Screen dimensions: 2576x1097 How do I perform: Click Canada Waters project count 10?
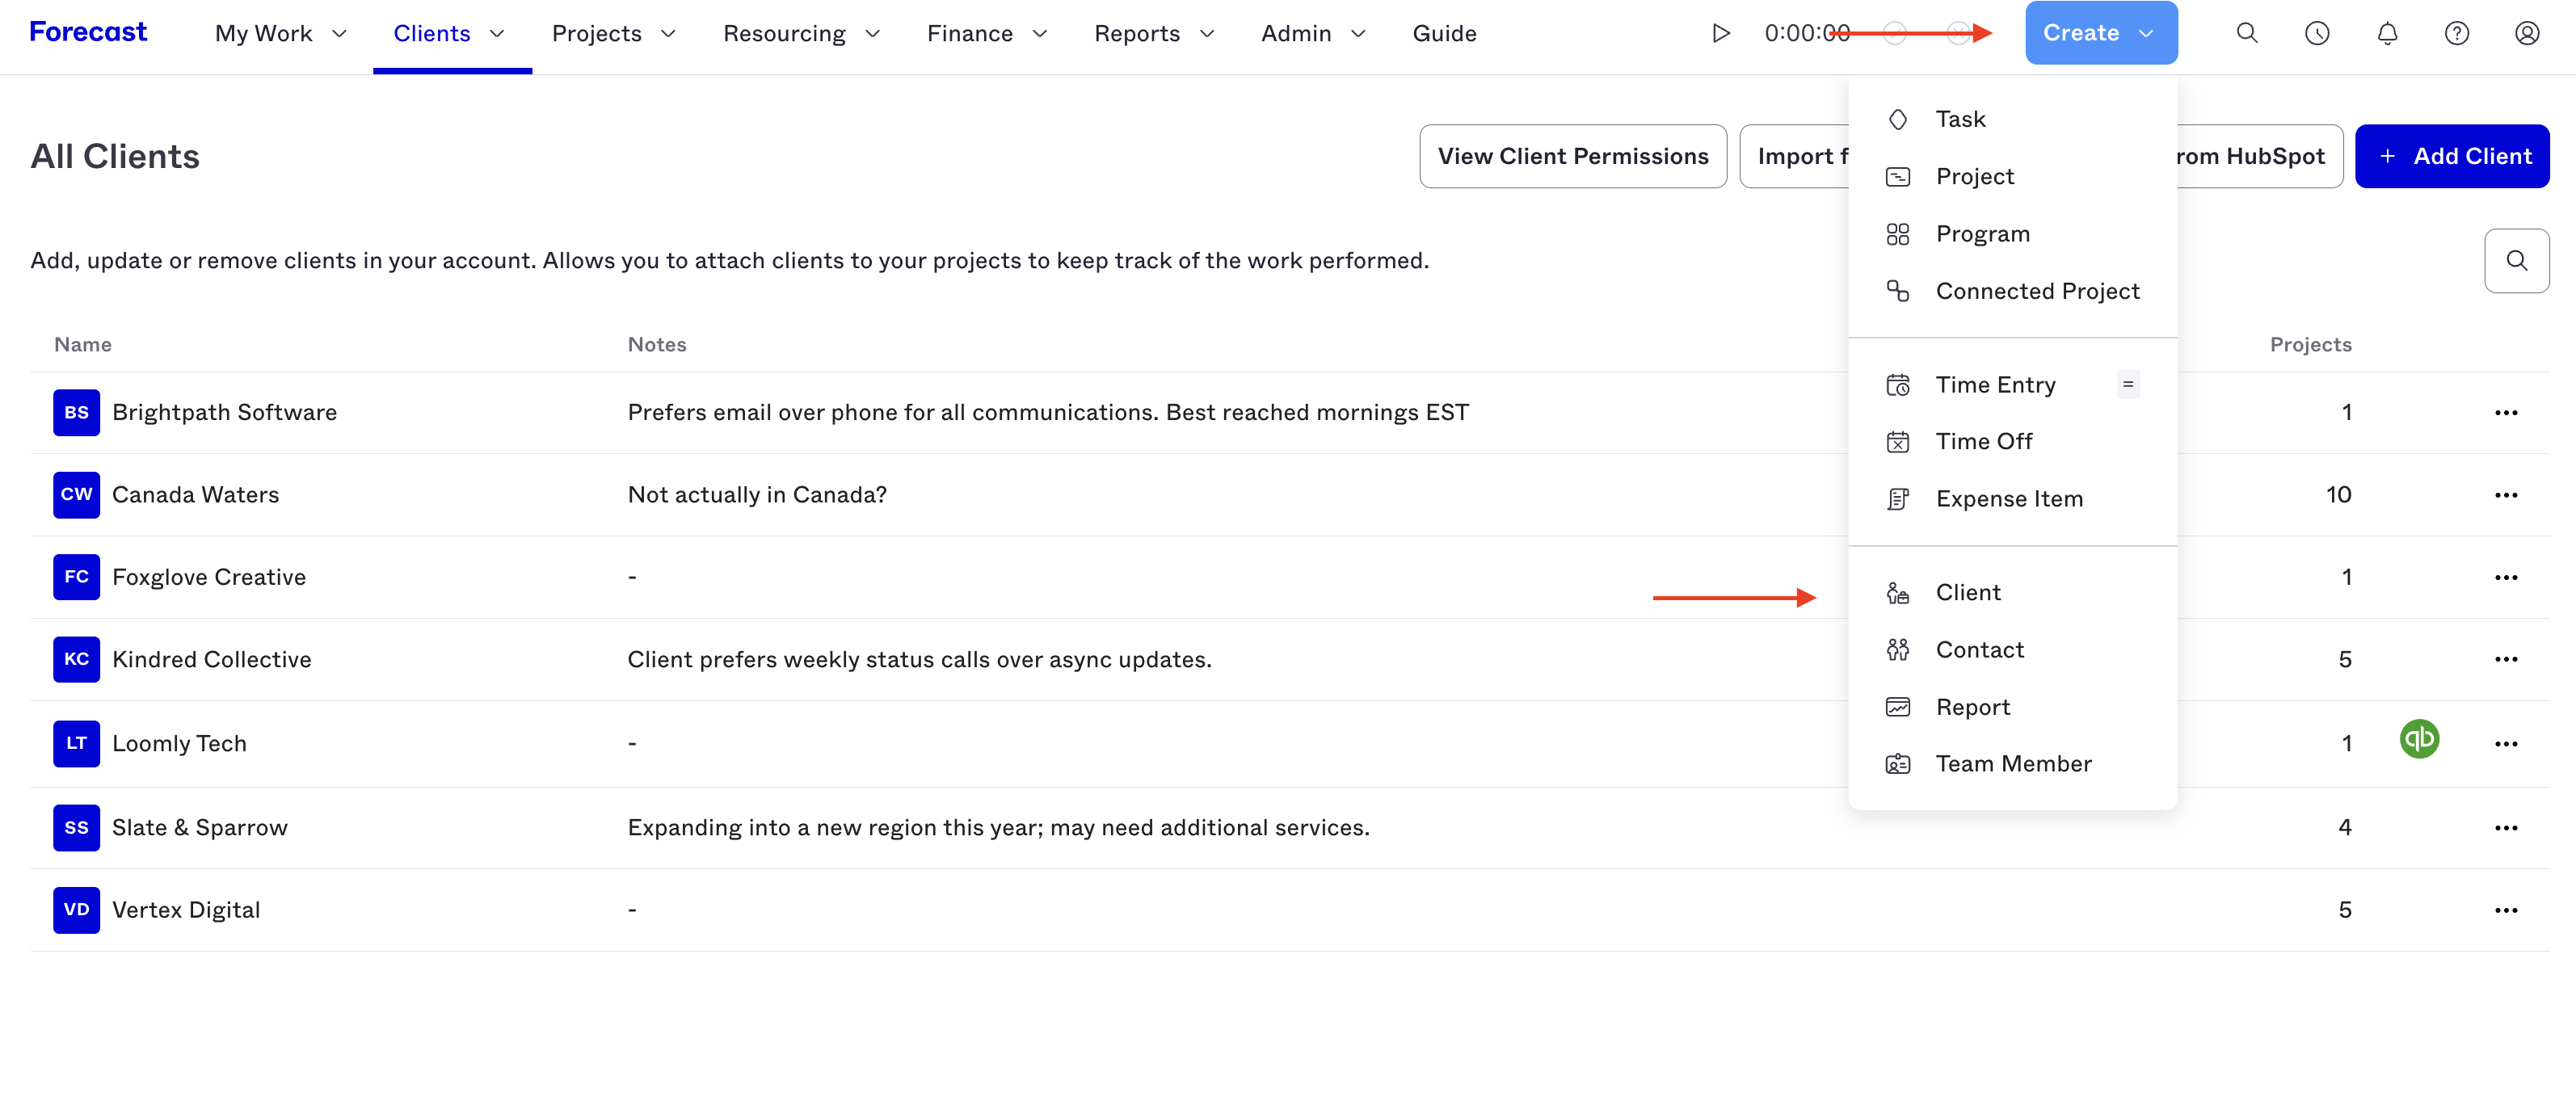[x=2338, y=495]
